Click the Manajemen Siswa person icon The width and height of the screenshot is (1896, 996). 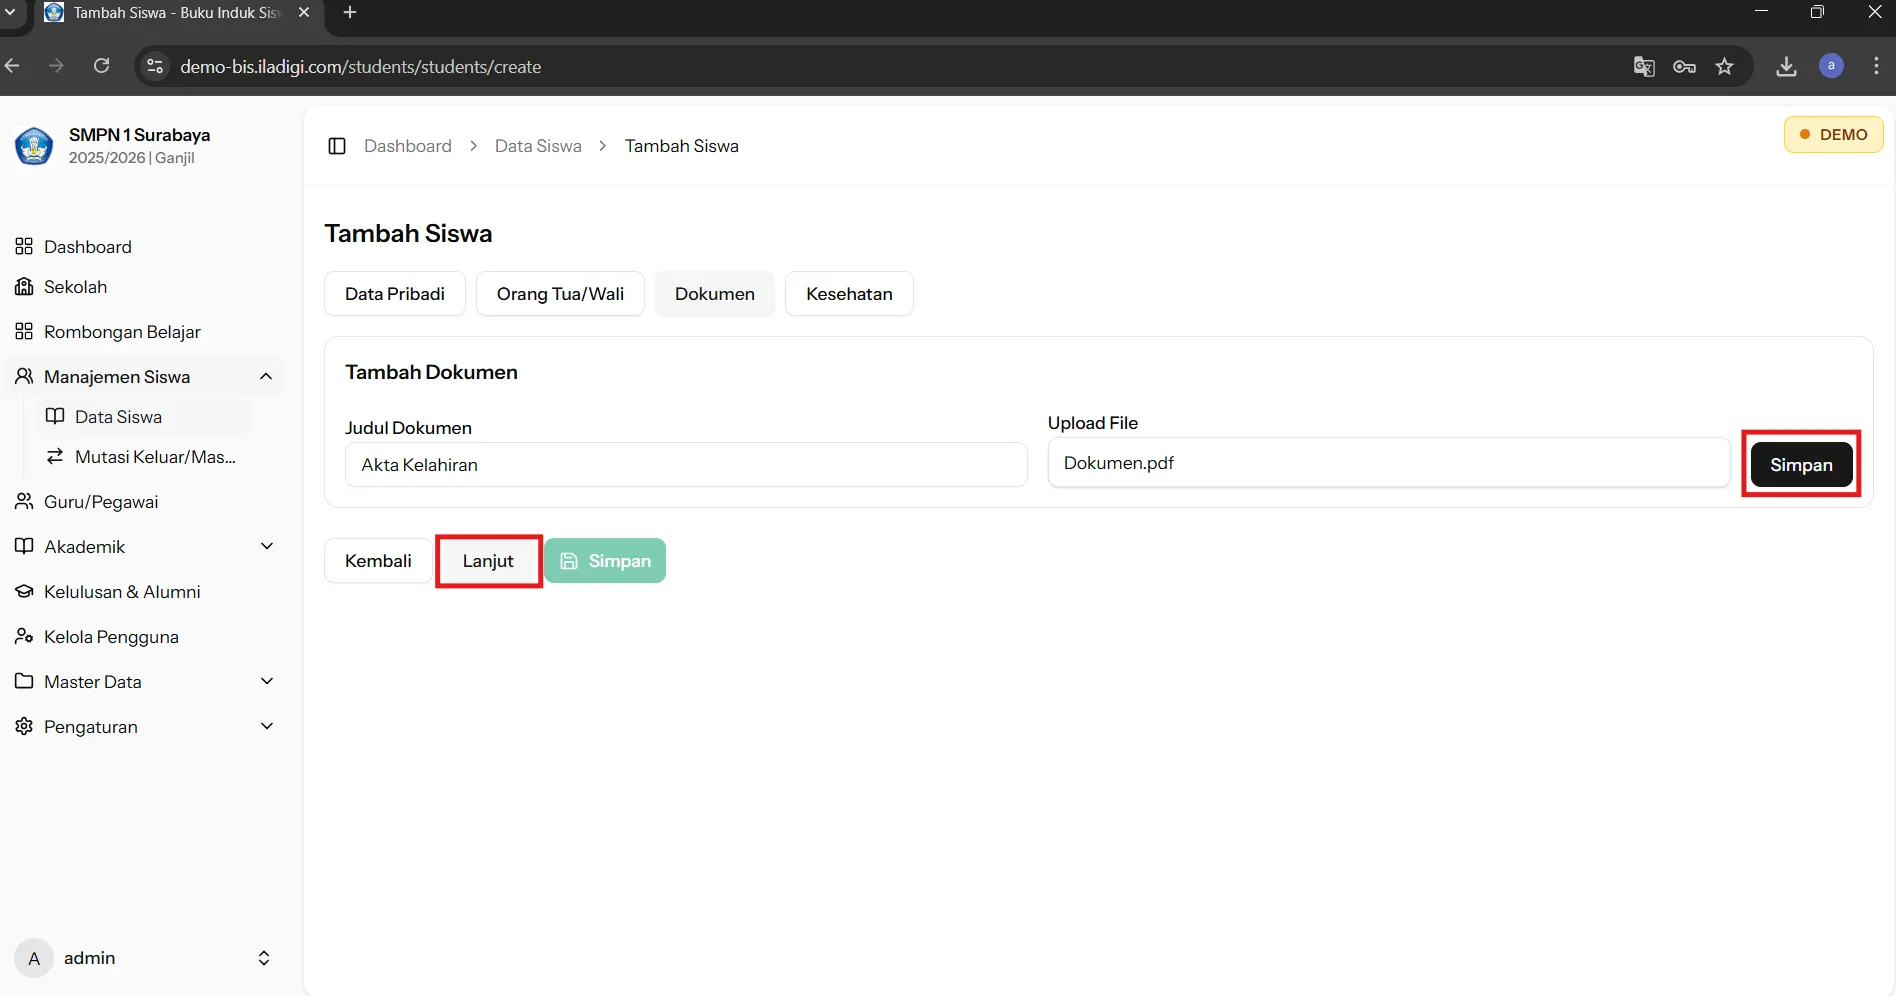click(x=24, y=376)
